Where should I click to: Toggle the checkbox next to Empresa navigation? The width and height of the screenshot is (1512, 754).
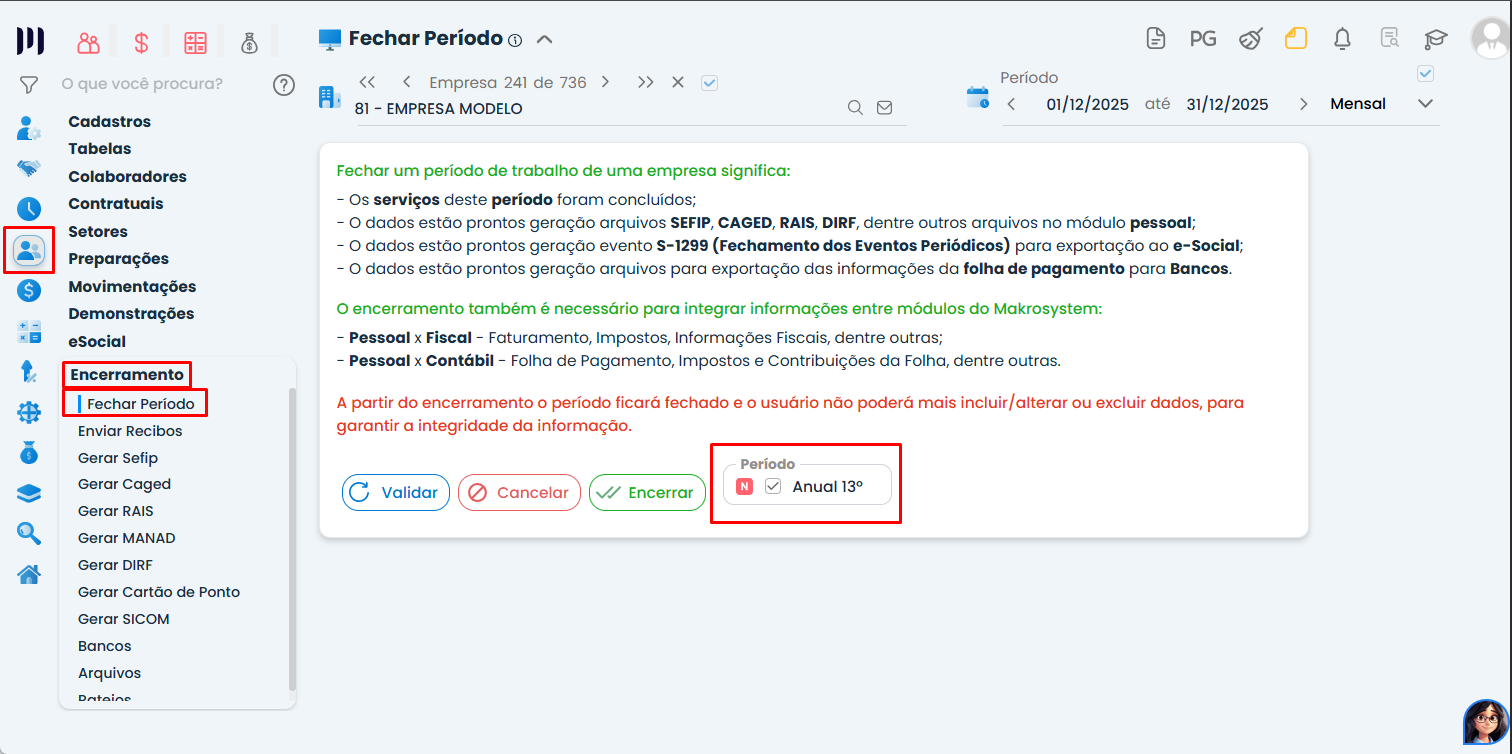[x=710, y=83]
